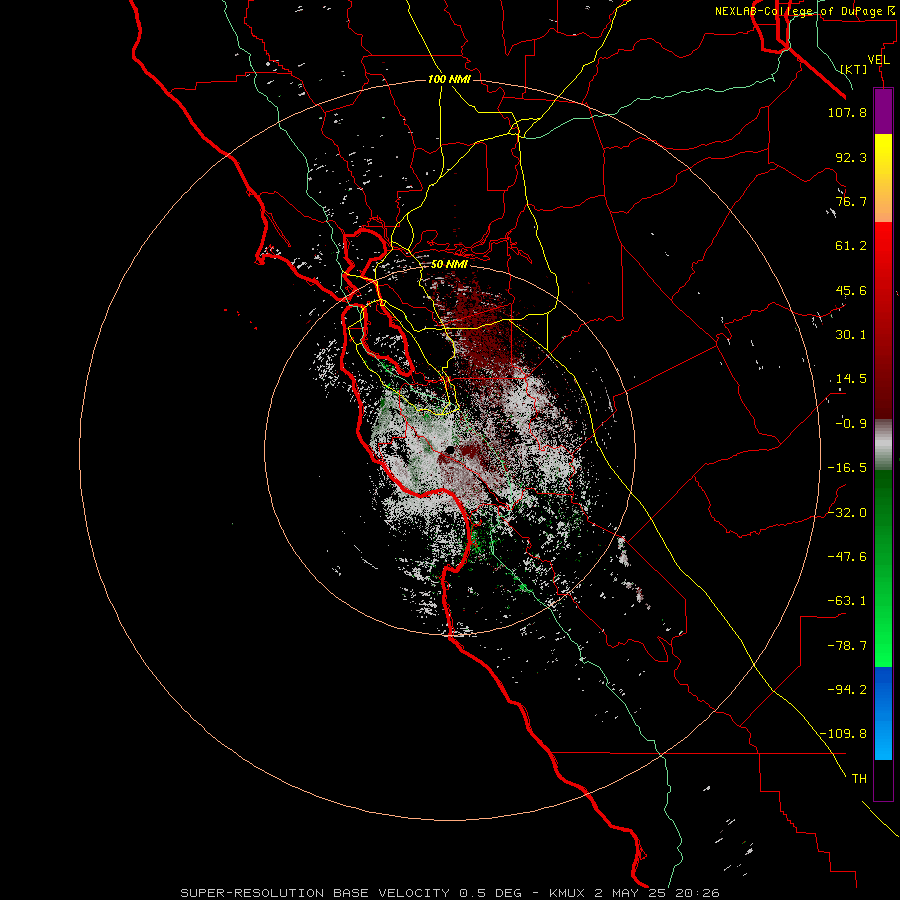Click the -47.6 legend value
Screen dimensions: 900x900
tap(847, 557)
